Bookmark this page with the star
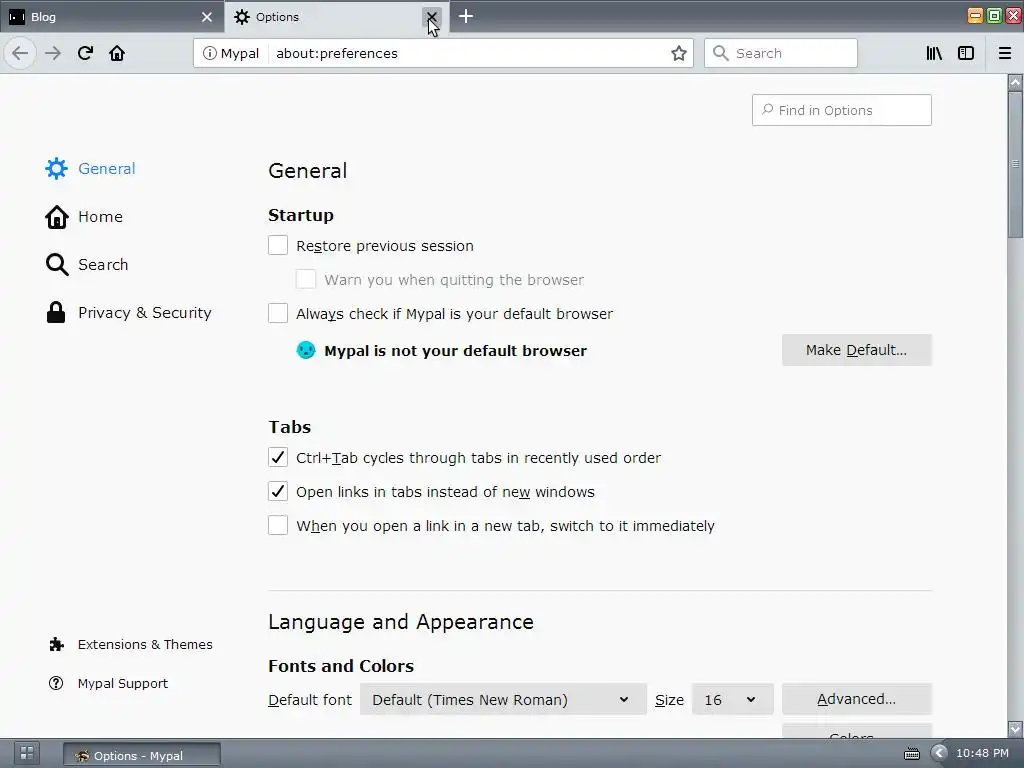This screenshot has width=1024, height=768. click(679, 53)
